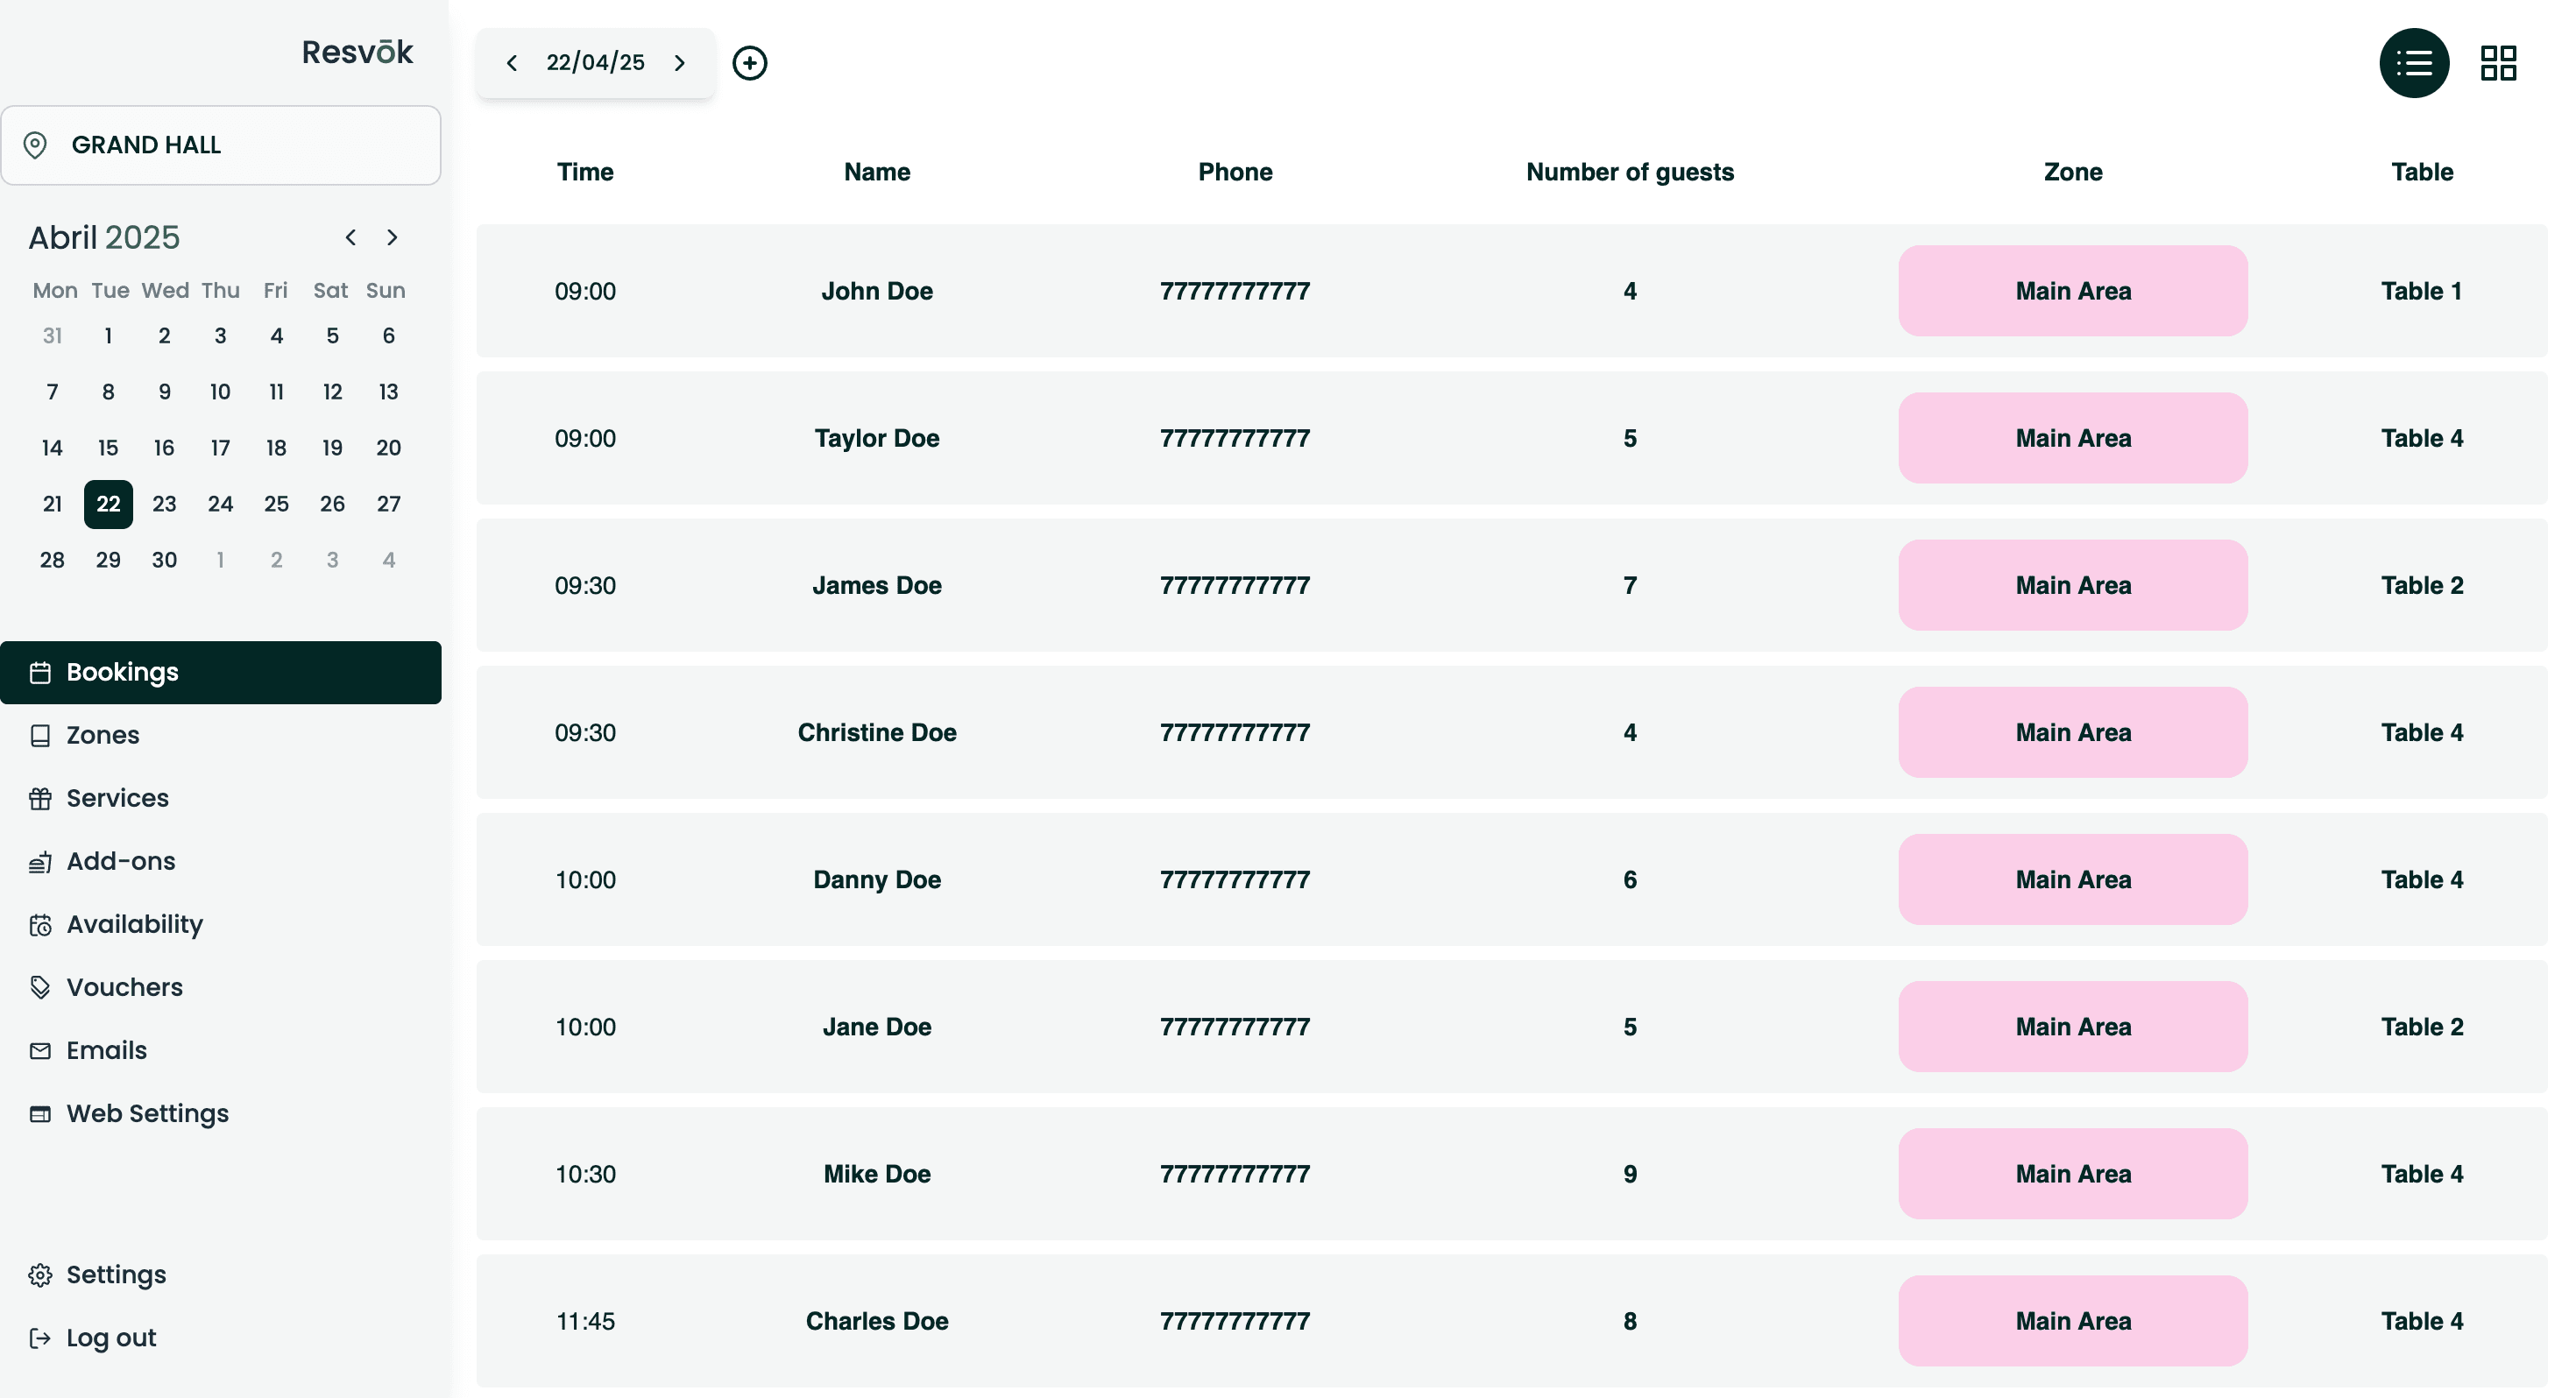Open the Settings gear item
Image resolution: width=2576 pixels, height=1398 pixels.
tap(115, 1274)
